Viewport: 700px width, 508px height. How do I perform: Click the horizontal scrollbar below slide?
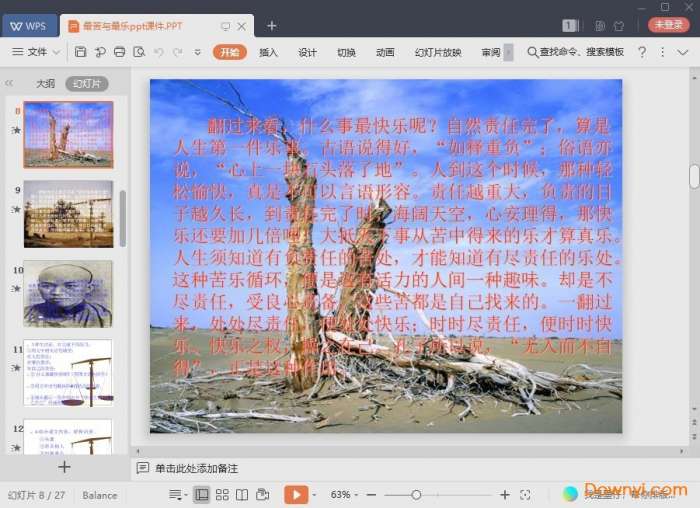(410, 451)
